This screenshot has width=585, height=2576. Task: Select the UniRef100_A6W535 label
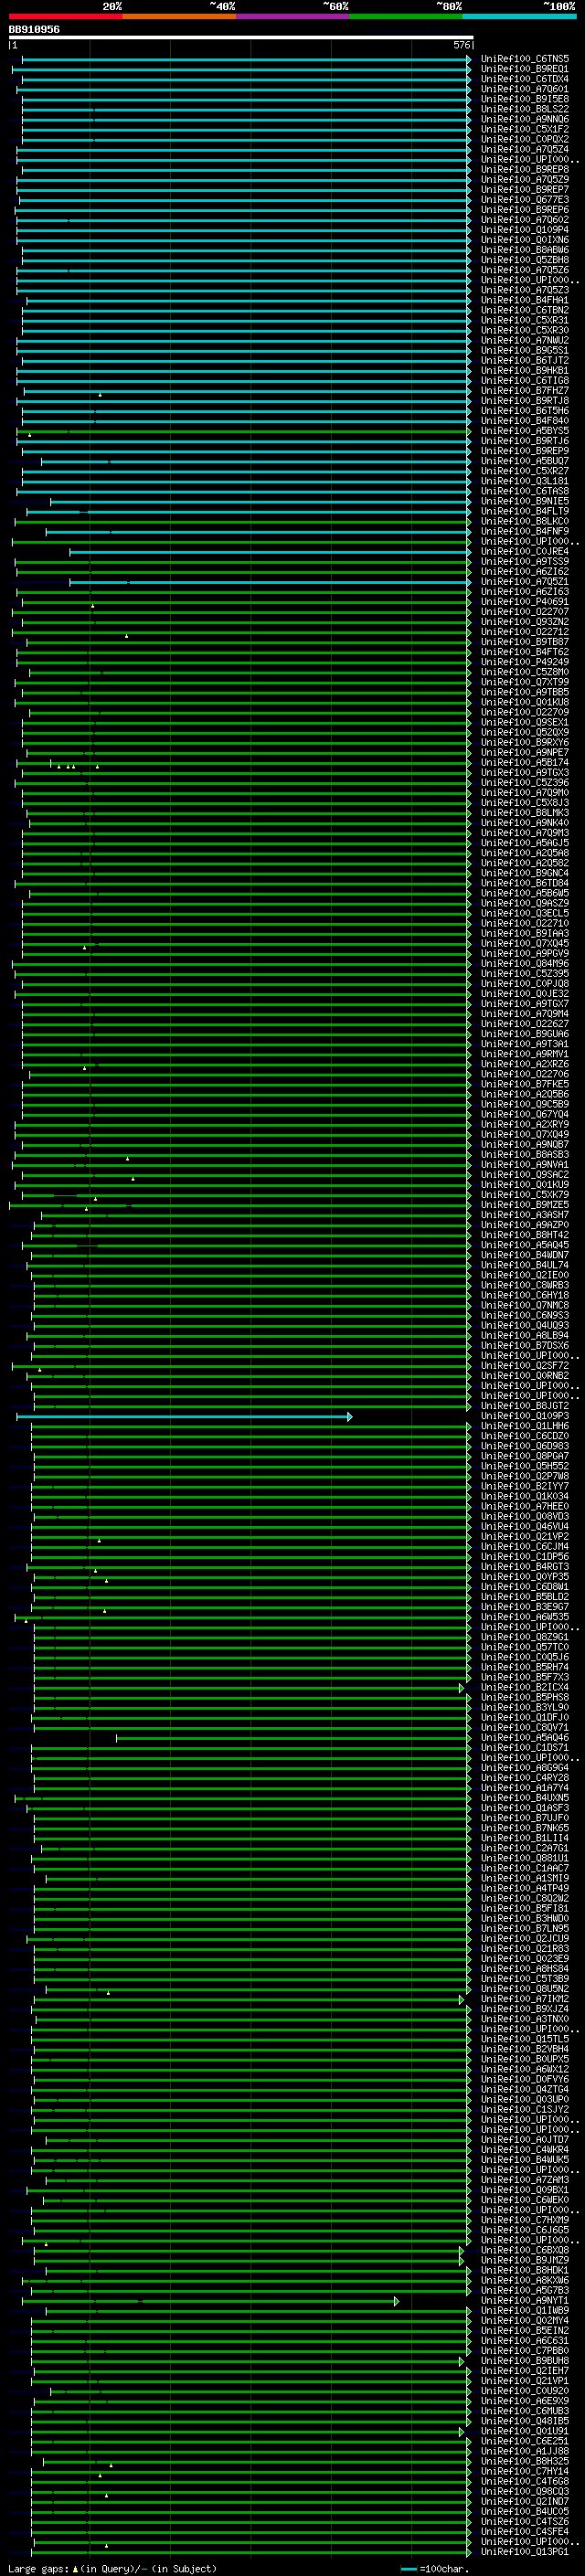(x=525, y=1617)
